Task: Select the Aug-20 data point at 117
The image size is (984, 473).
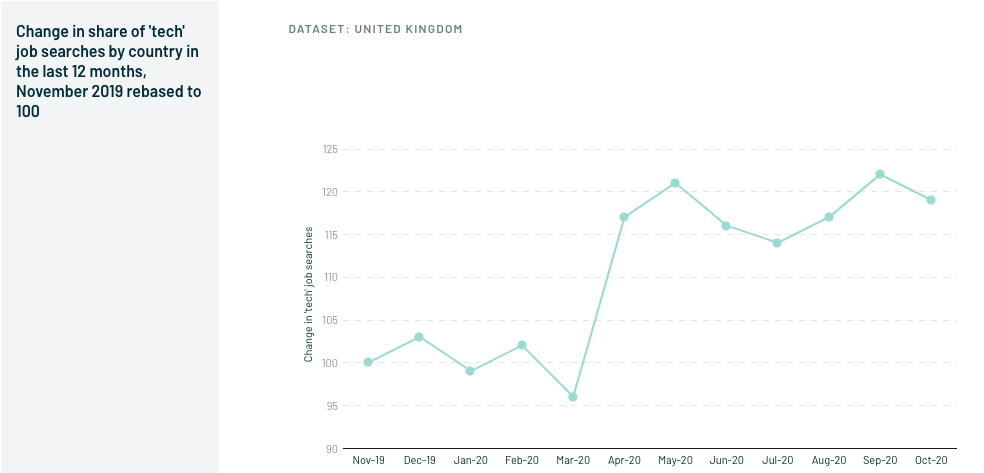Action: 829,217
